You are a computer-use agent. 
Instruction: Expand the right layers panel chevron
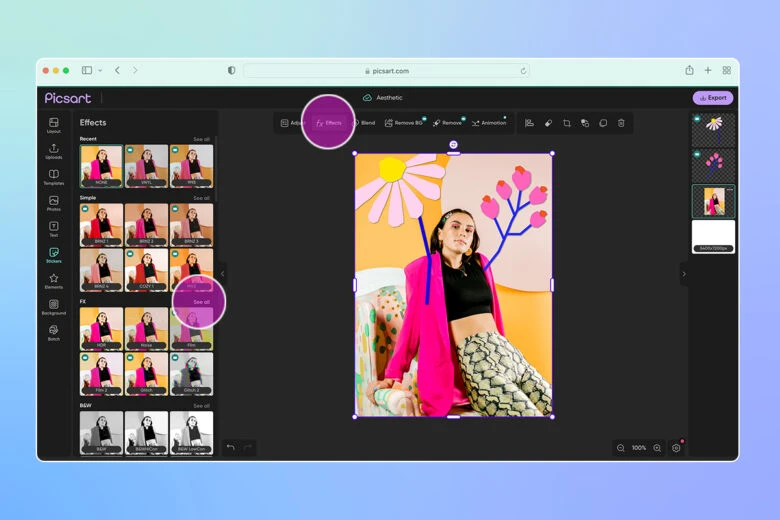(x=684, y=273)
